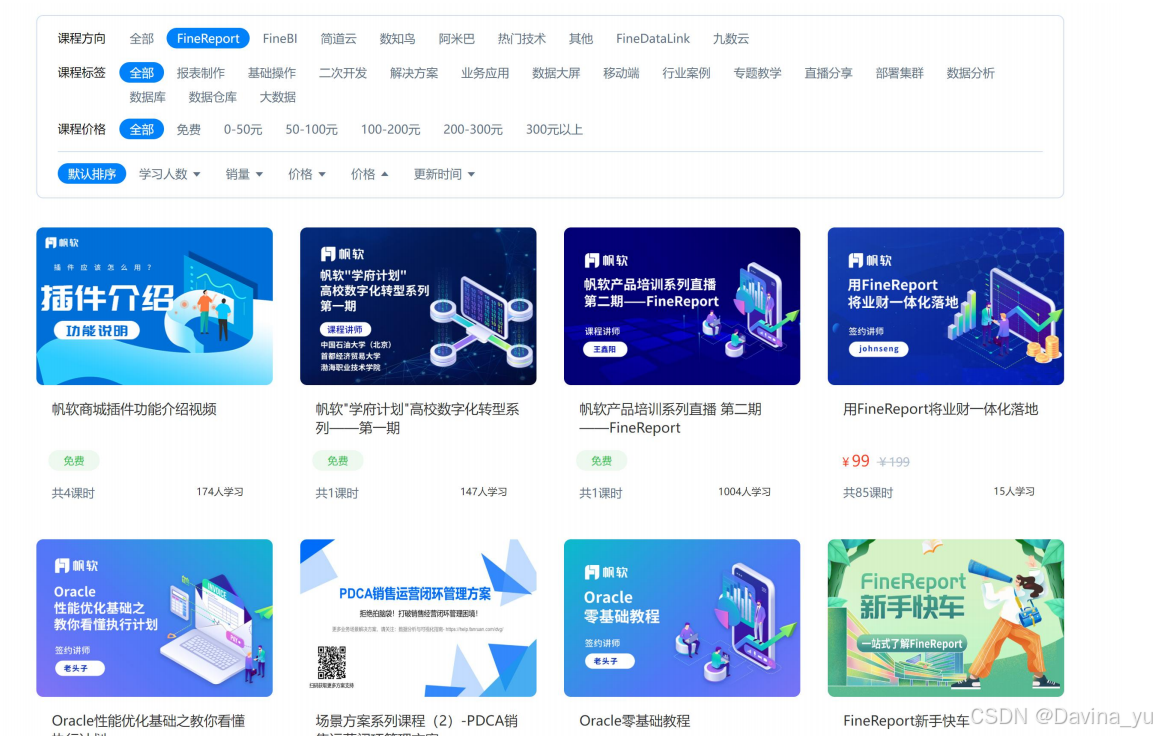The height and width of the screenshot is (736, 1157).
Task: Filter courses by 数知鸟 direction
Action: (397, 38)
